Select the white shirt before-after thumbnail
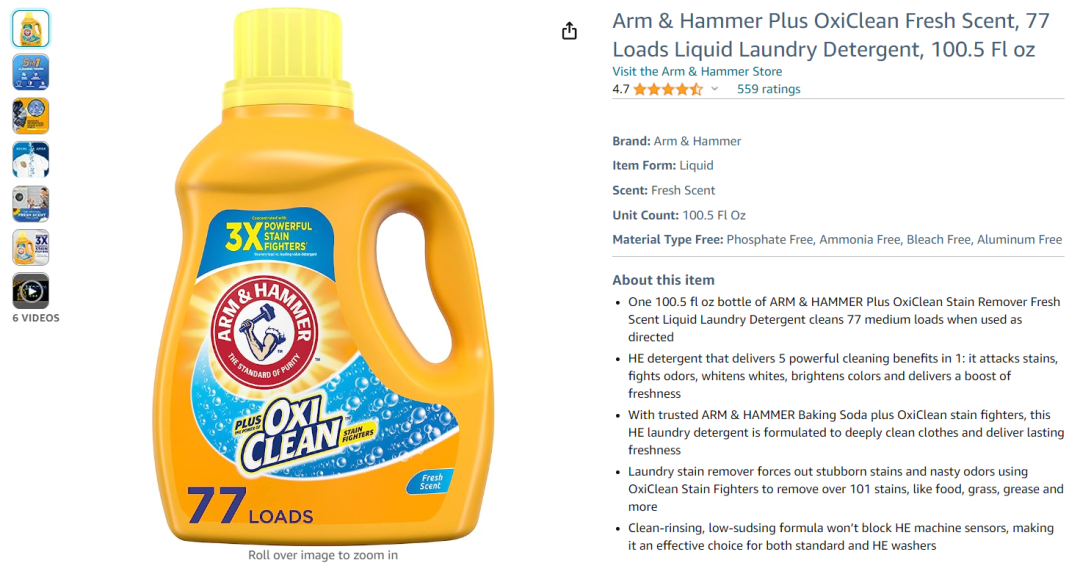Viewport: 1080px width, 571px height. [x=30, y=160]
